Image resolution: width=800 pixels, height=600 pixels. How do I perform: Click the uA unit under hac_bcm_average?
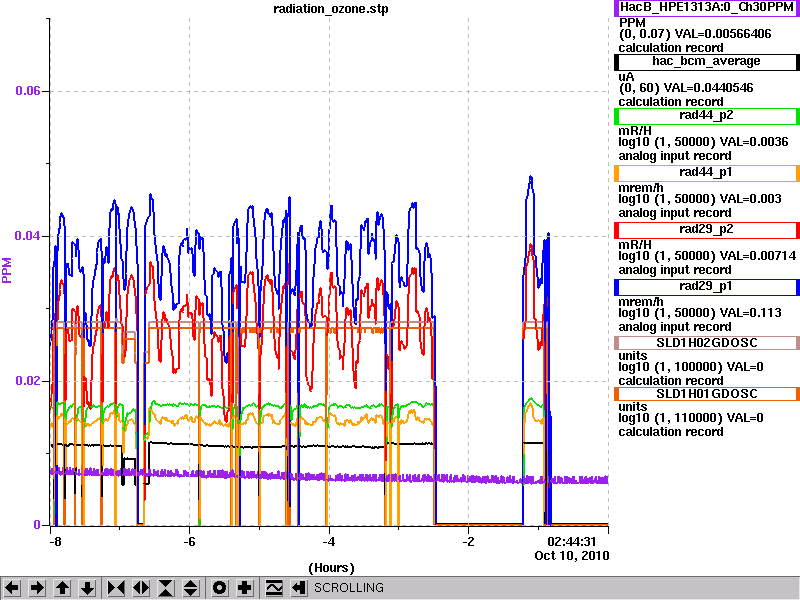pos(626,77)
